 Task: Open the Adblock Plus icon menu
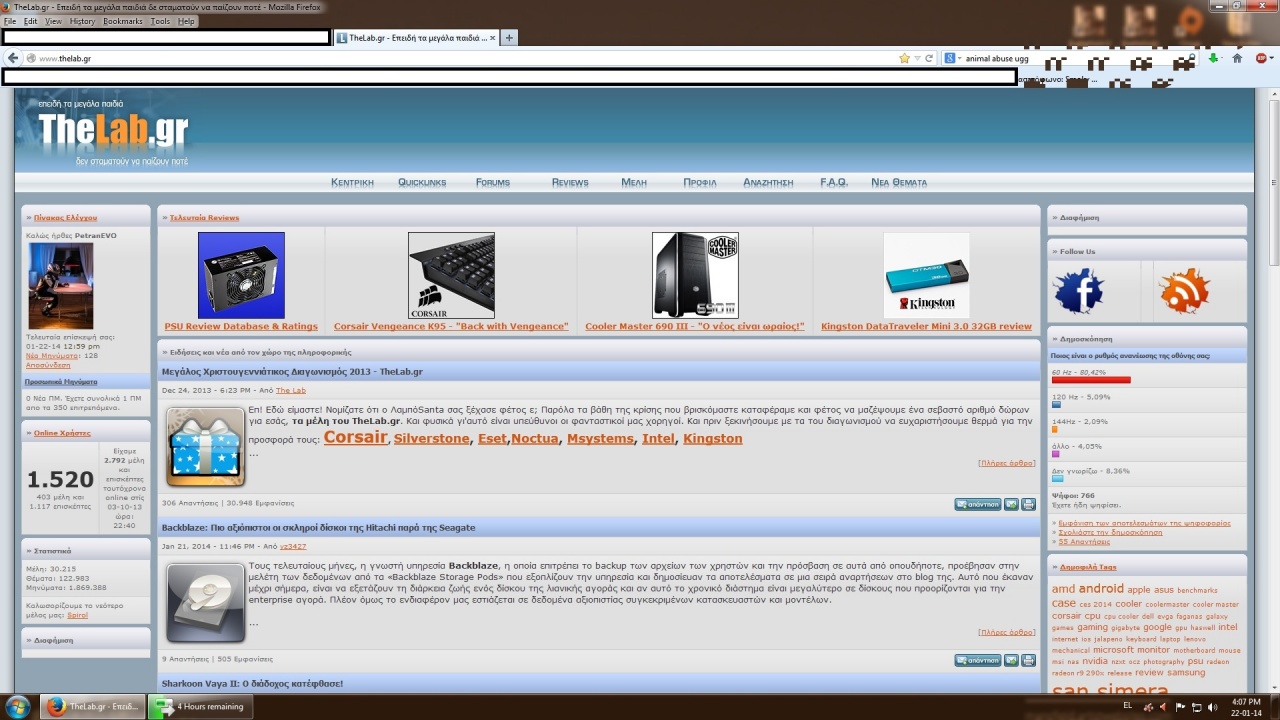pyautogui.click(x=1261, y=58)
